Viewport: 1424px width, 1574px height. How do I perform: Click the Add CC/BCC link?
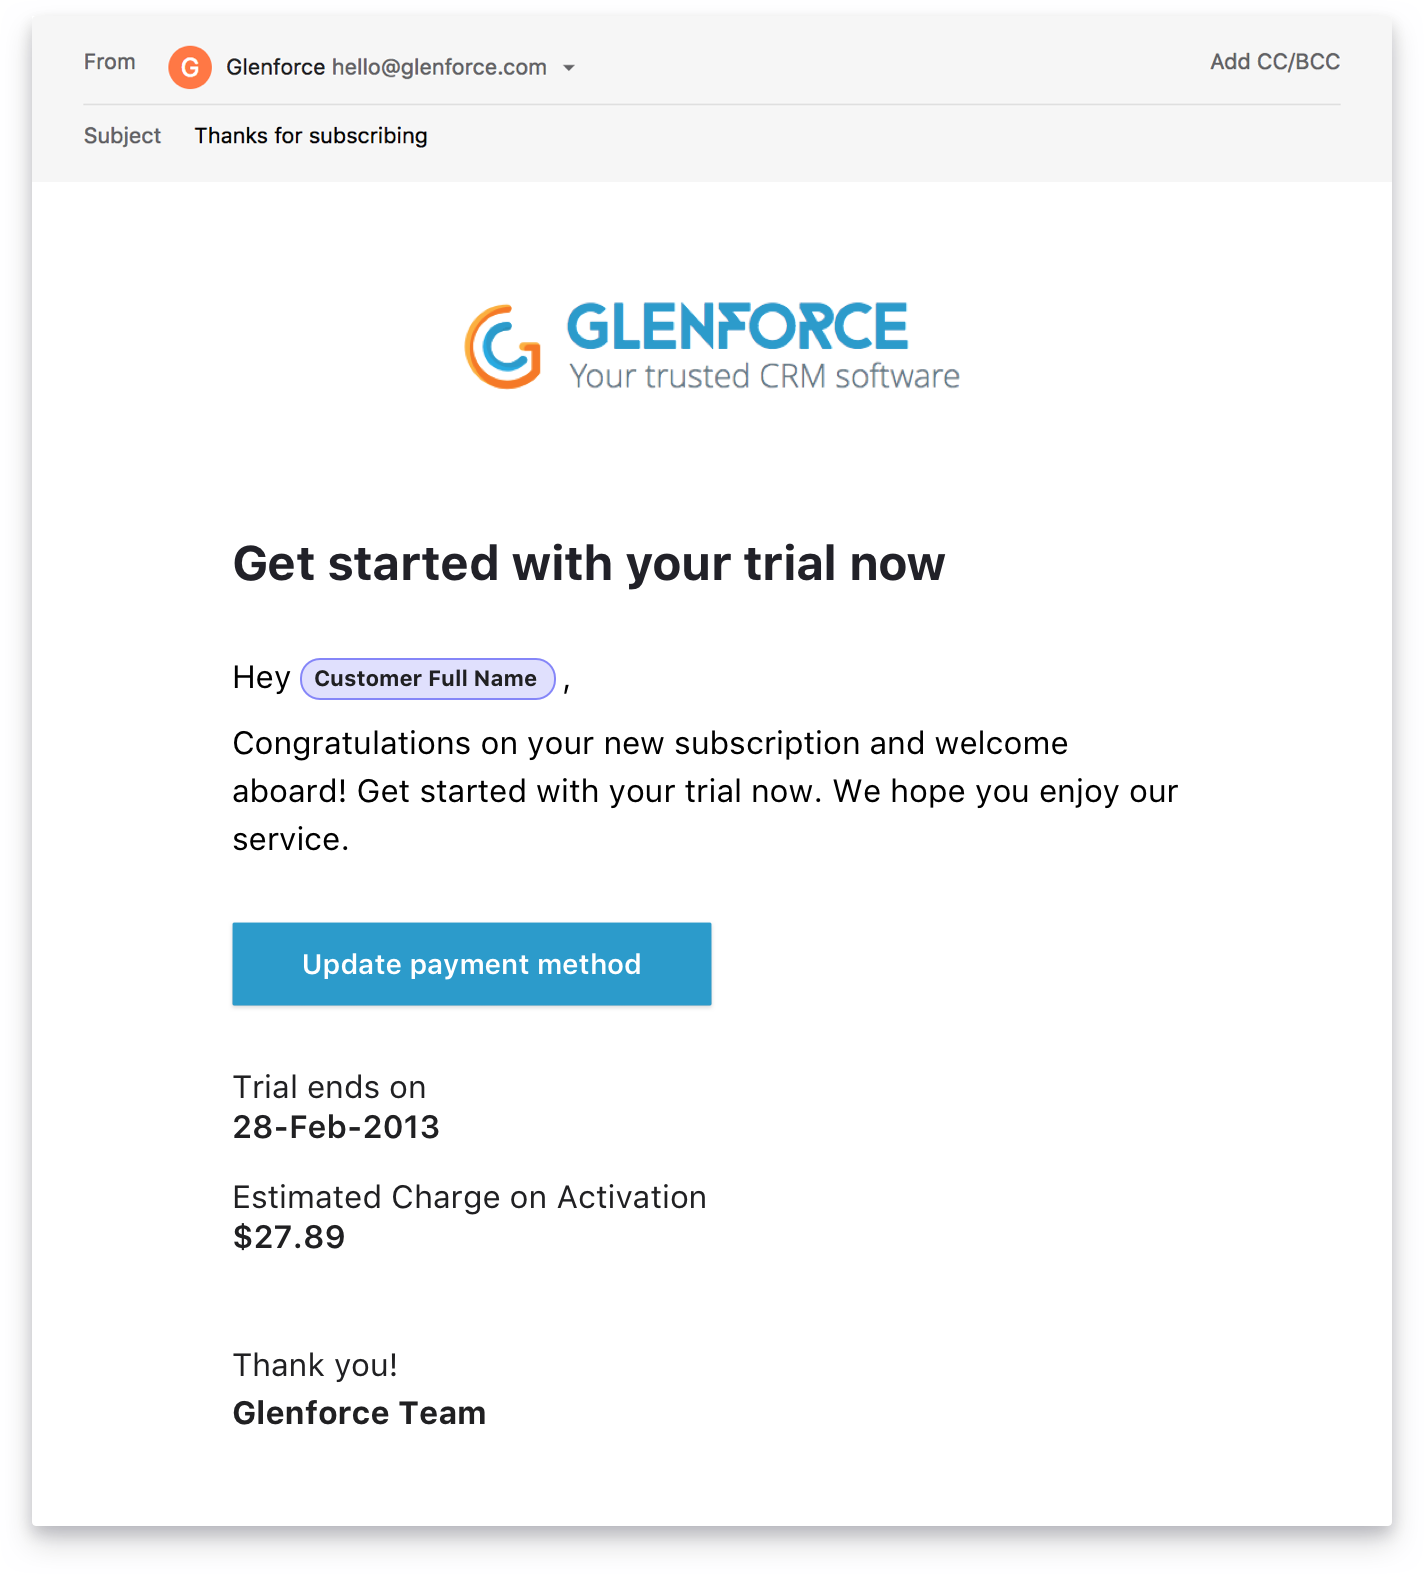pyautogui.click(x=1274, y=62)
